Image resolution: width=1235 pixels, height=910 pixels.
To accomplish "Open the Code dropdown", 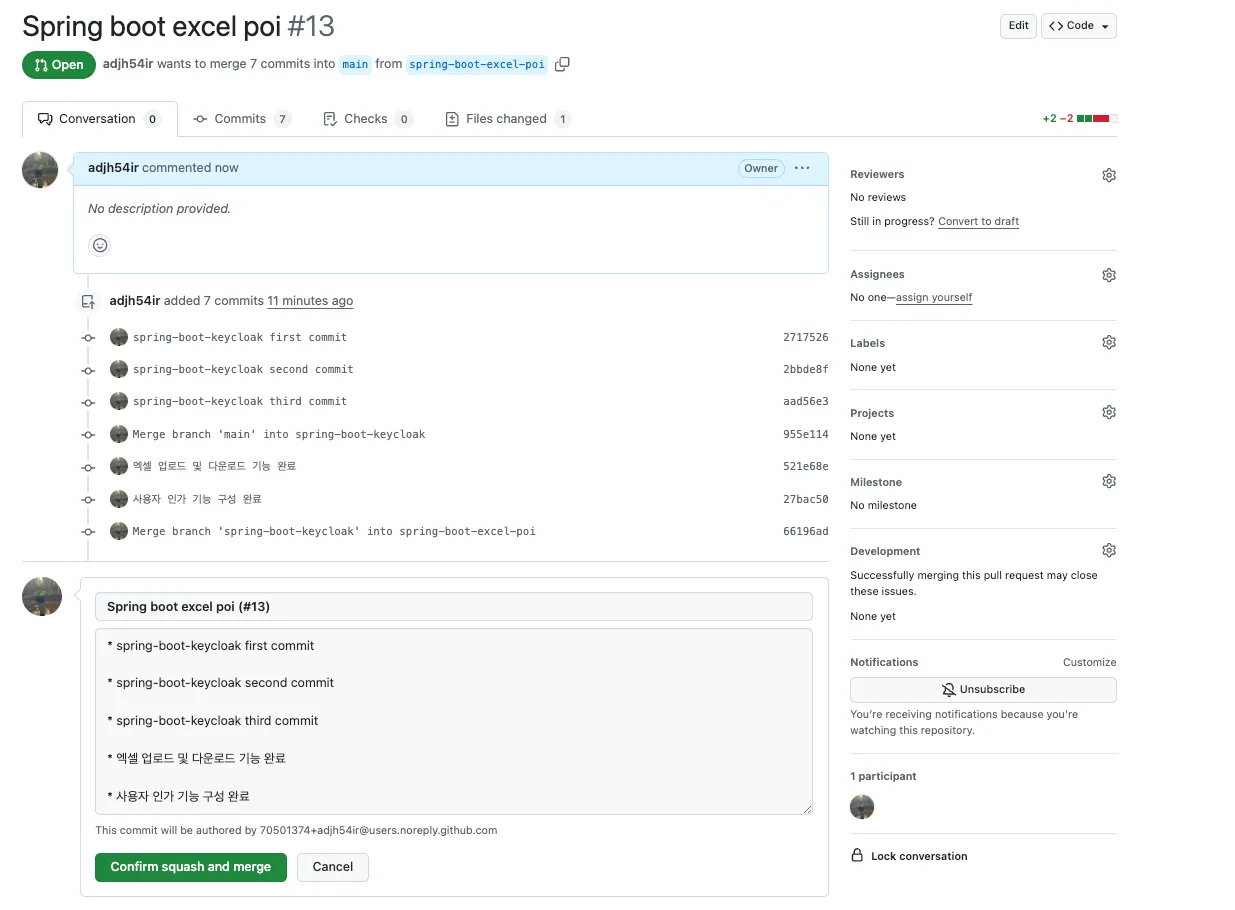I will click(x=1079, y=26).
